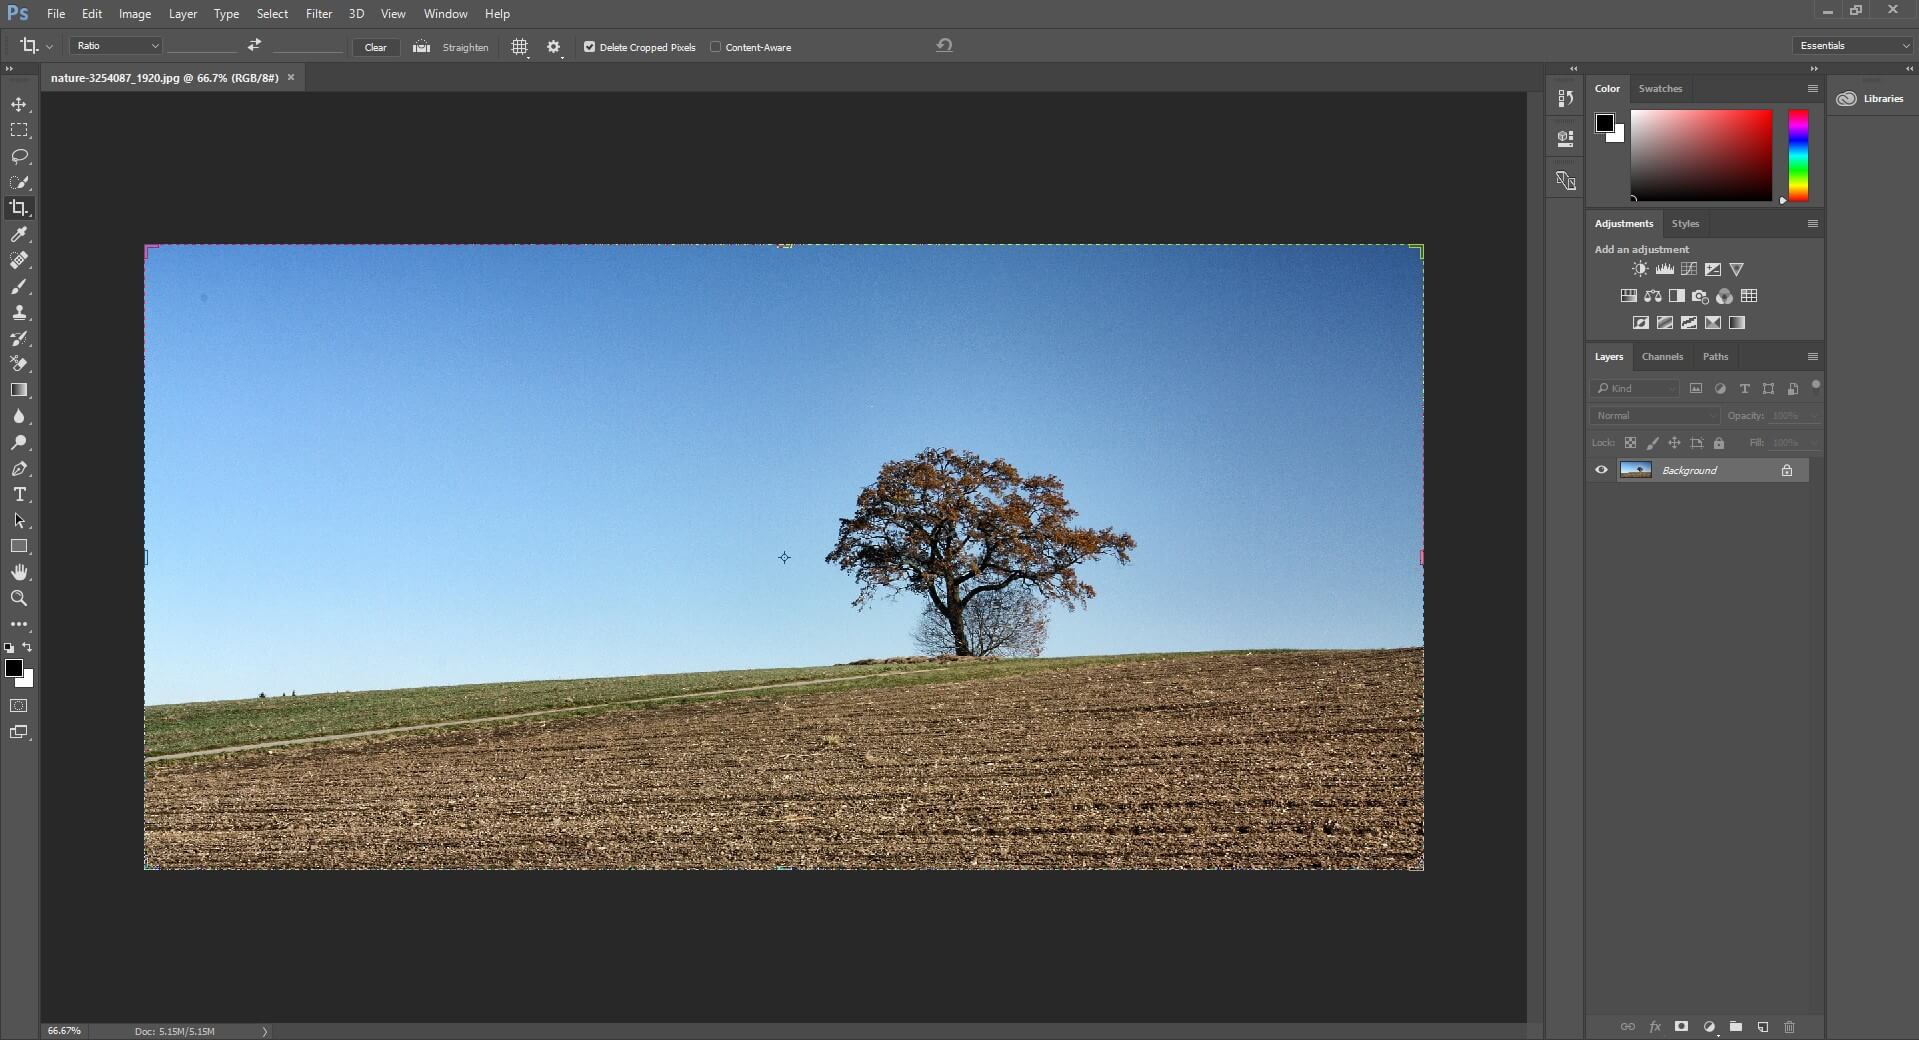Open the crop aspect Ratio dropdown
This screenshot has width=1919, height=1040.
tap(114, 46)
